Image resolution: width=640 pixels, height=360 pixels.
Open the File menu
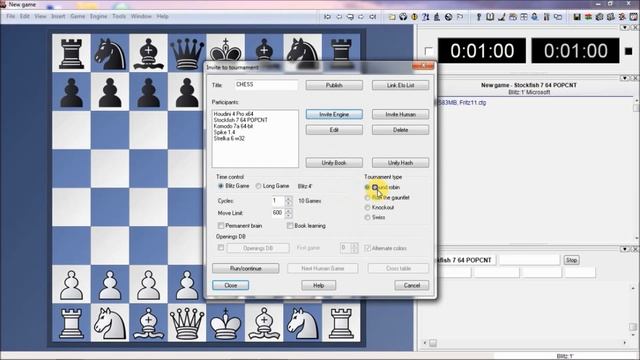click(x=11, y=16)
